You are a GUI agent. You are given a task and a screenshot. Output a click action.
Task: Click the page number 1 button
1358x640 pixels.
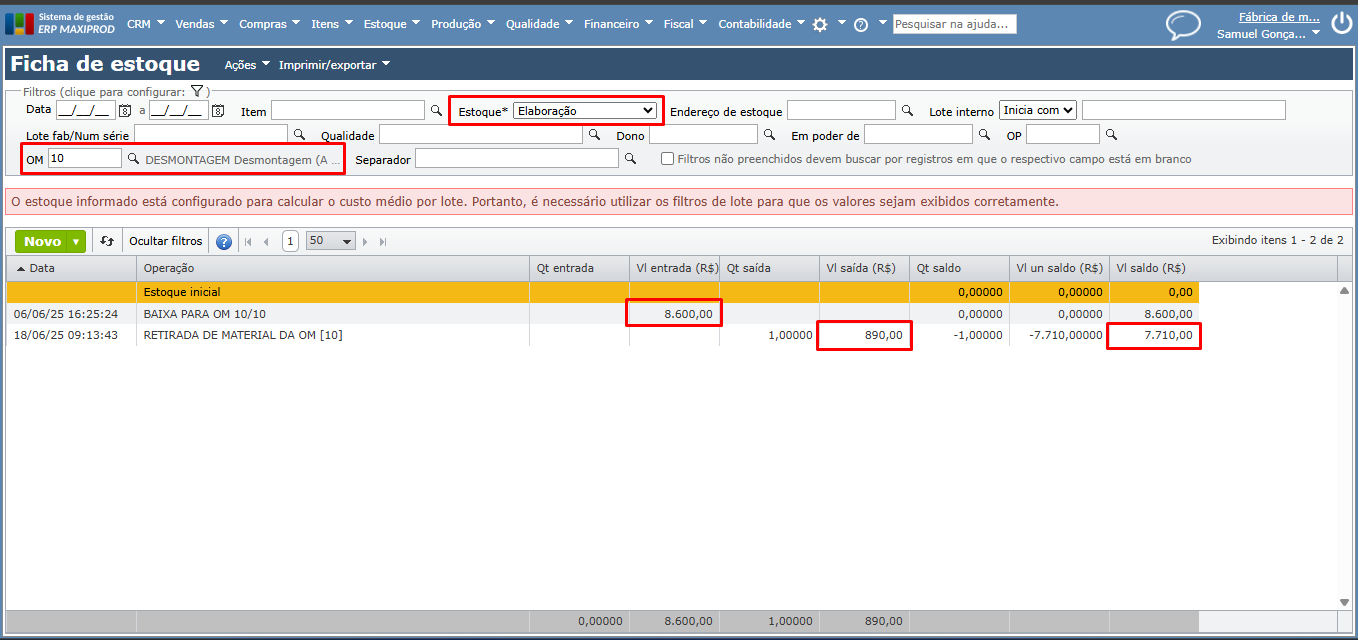[x=290, y=241]
